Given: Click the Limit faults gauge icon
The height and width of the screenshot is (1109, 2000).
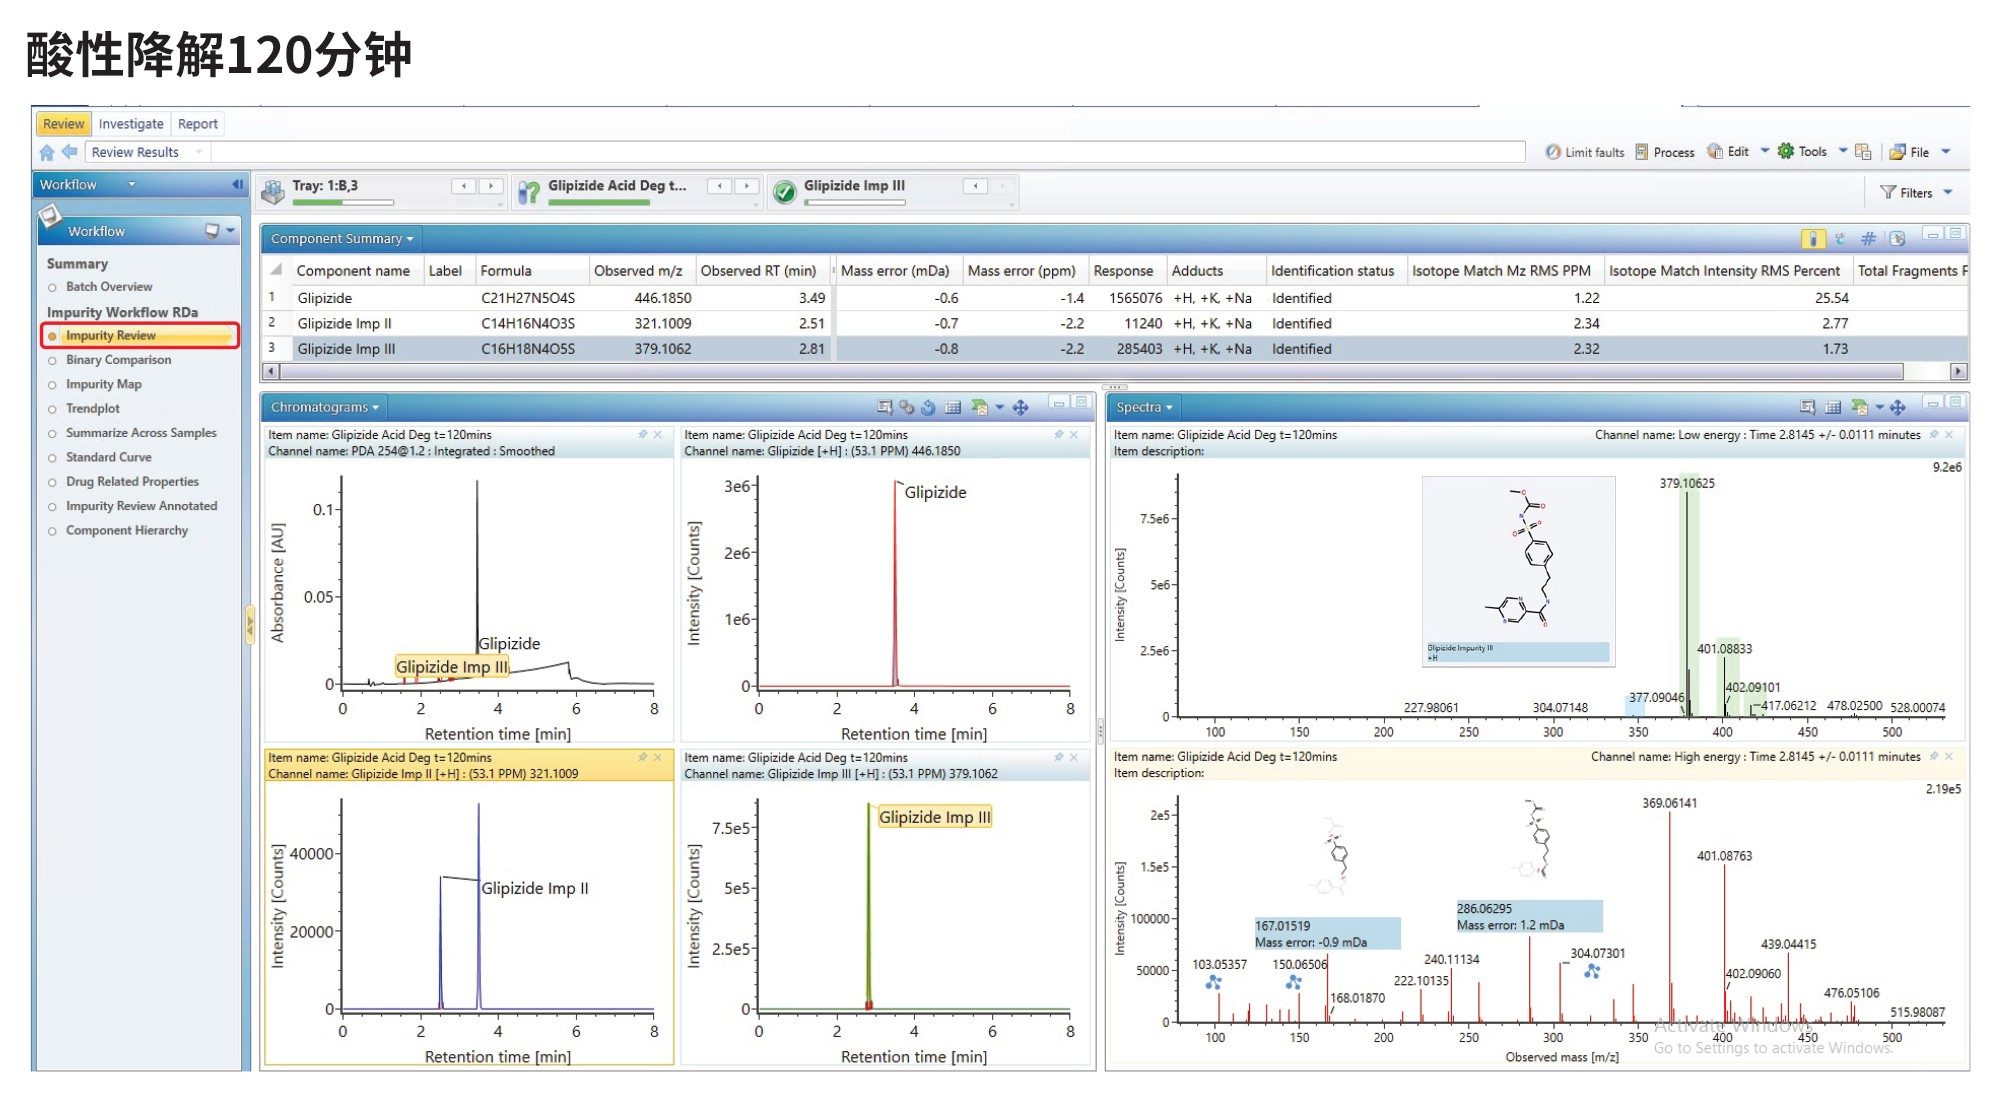Looking at the screenshot, I should (x=1552, y=152).
